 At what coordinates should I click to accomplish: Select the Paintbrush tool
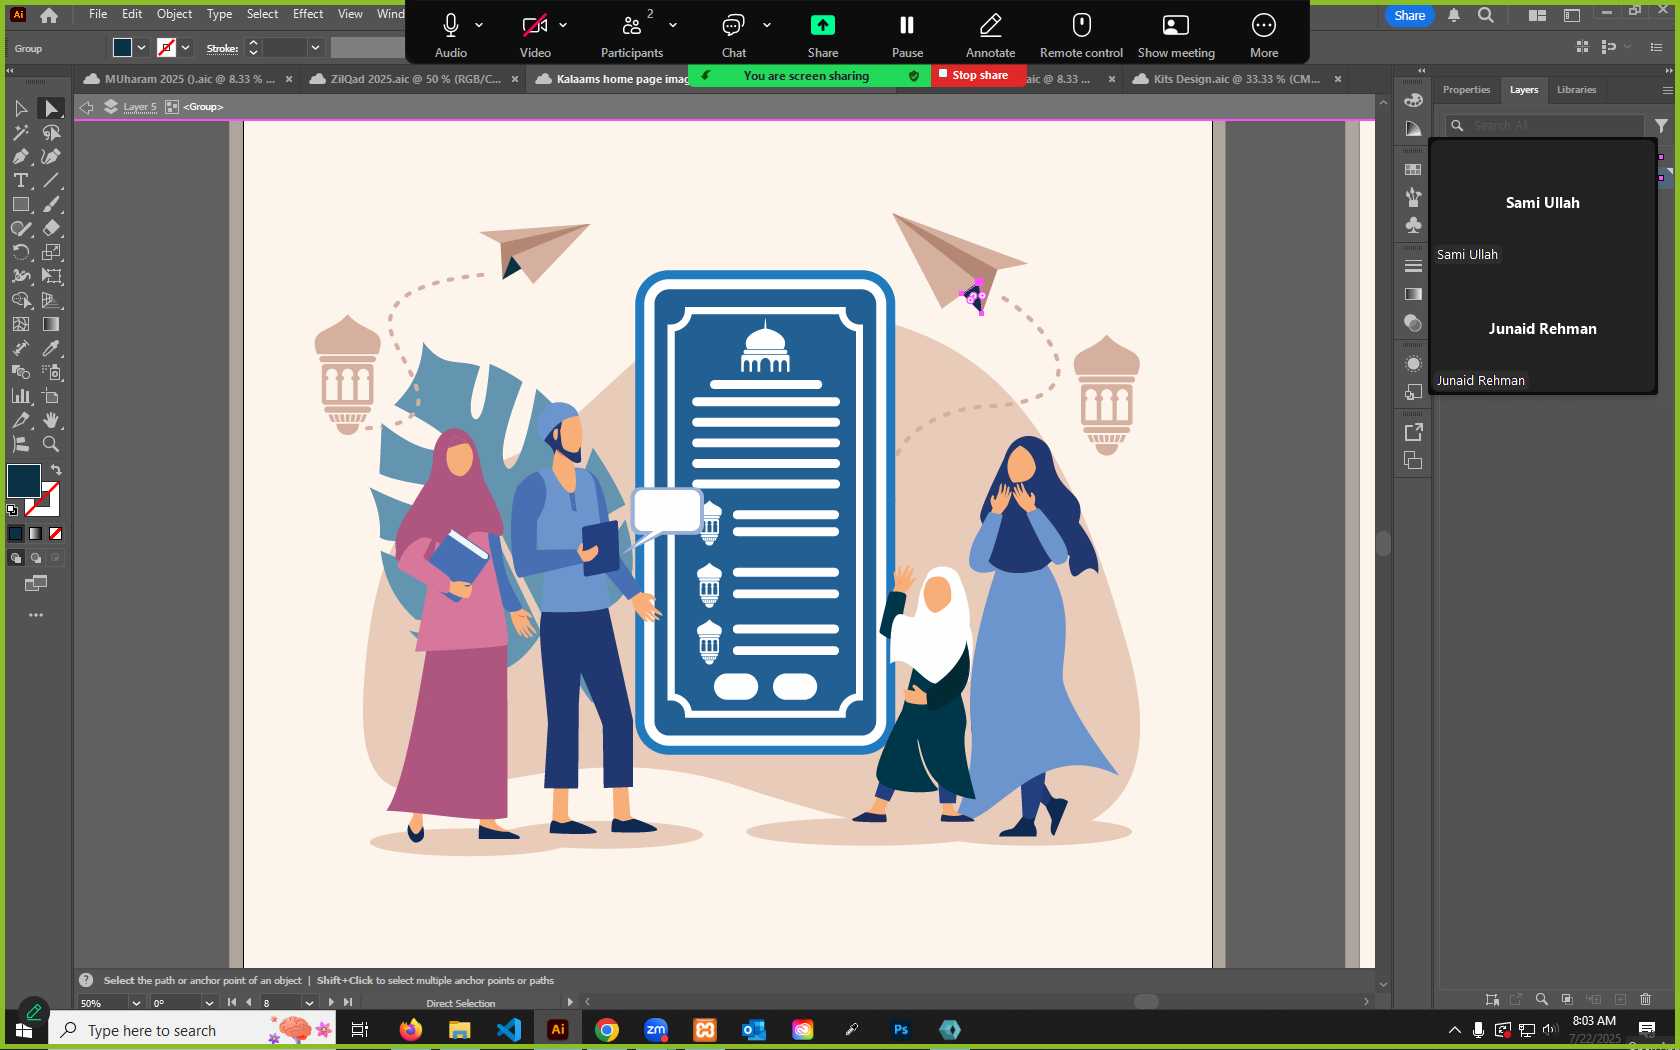(x=51, y=204)
